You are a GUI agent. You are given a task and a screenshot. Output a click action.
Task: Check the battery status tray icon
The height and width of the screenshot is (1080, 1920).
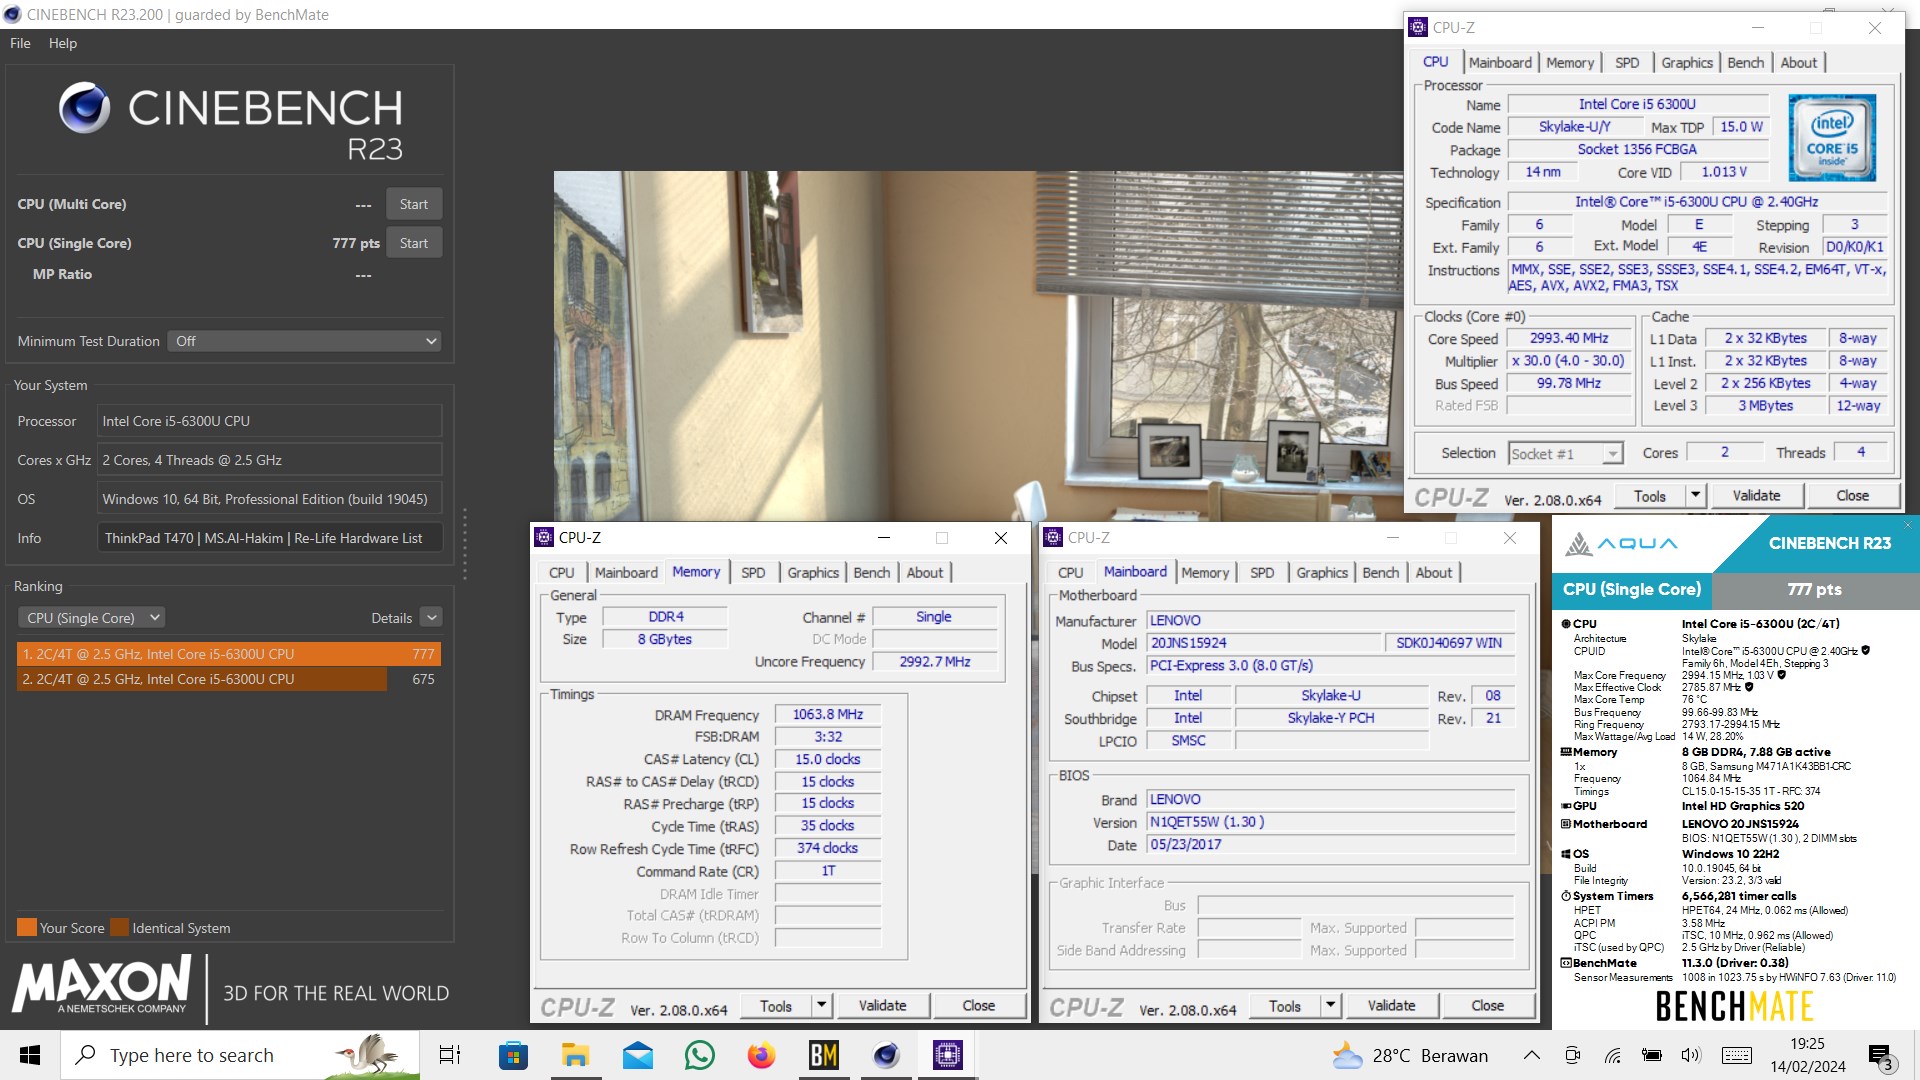click(x=1652, y=1055)
